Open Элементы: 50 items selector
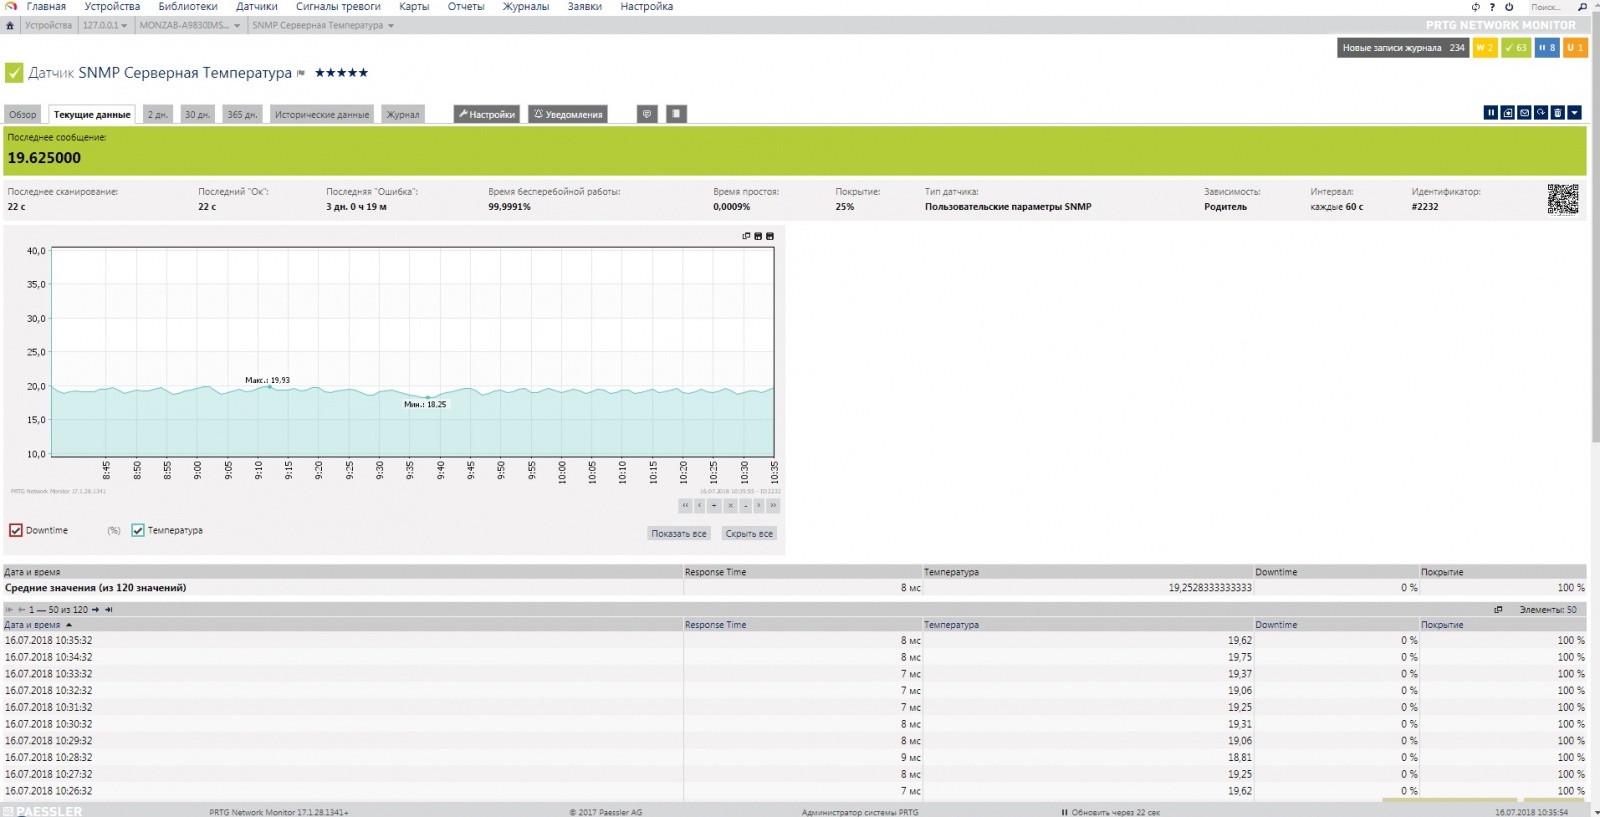Screen dimensions: 1600x817 point(1548,609)
